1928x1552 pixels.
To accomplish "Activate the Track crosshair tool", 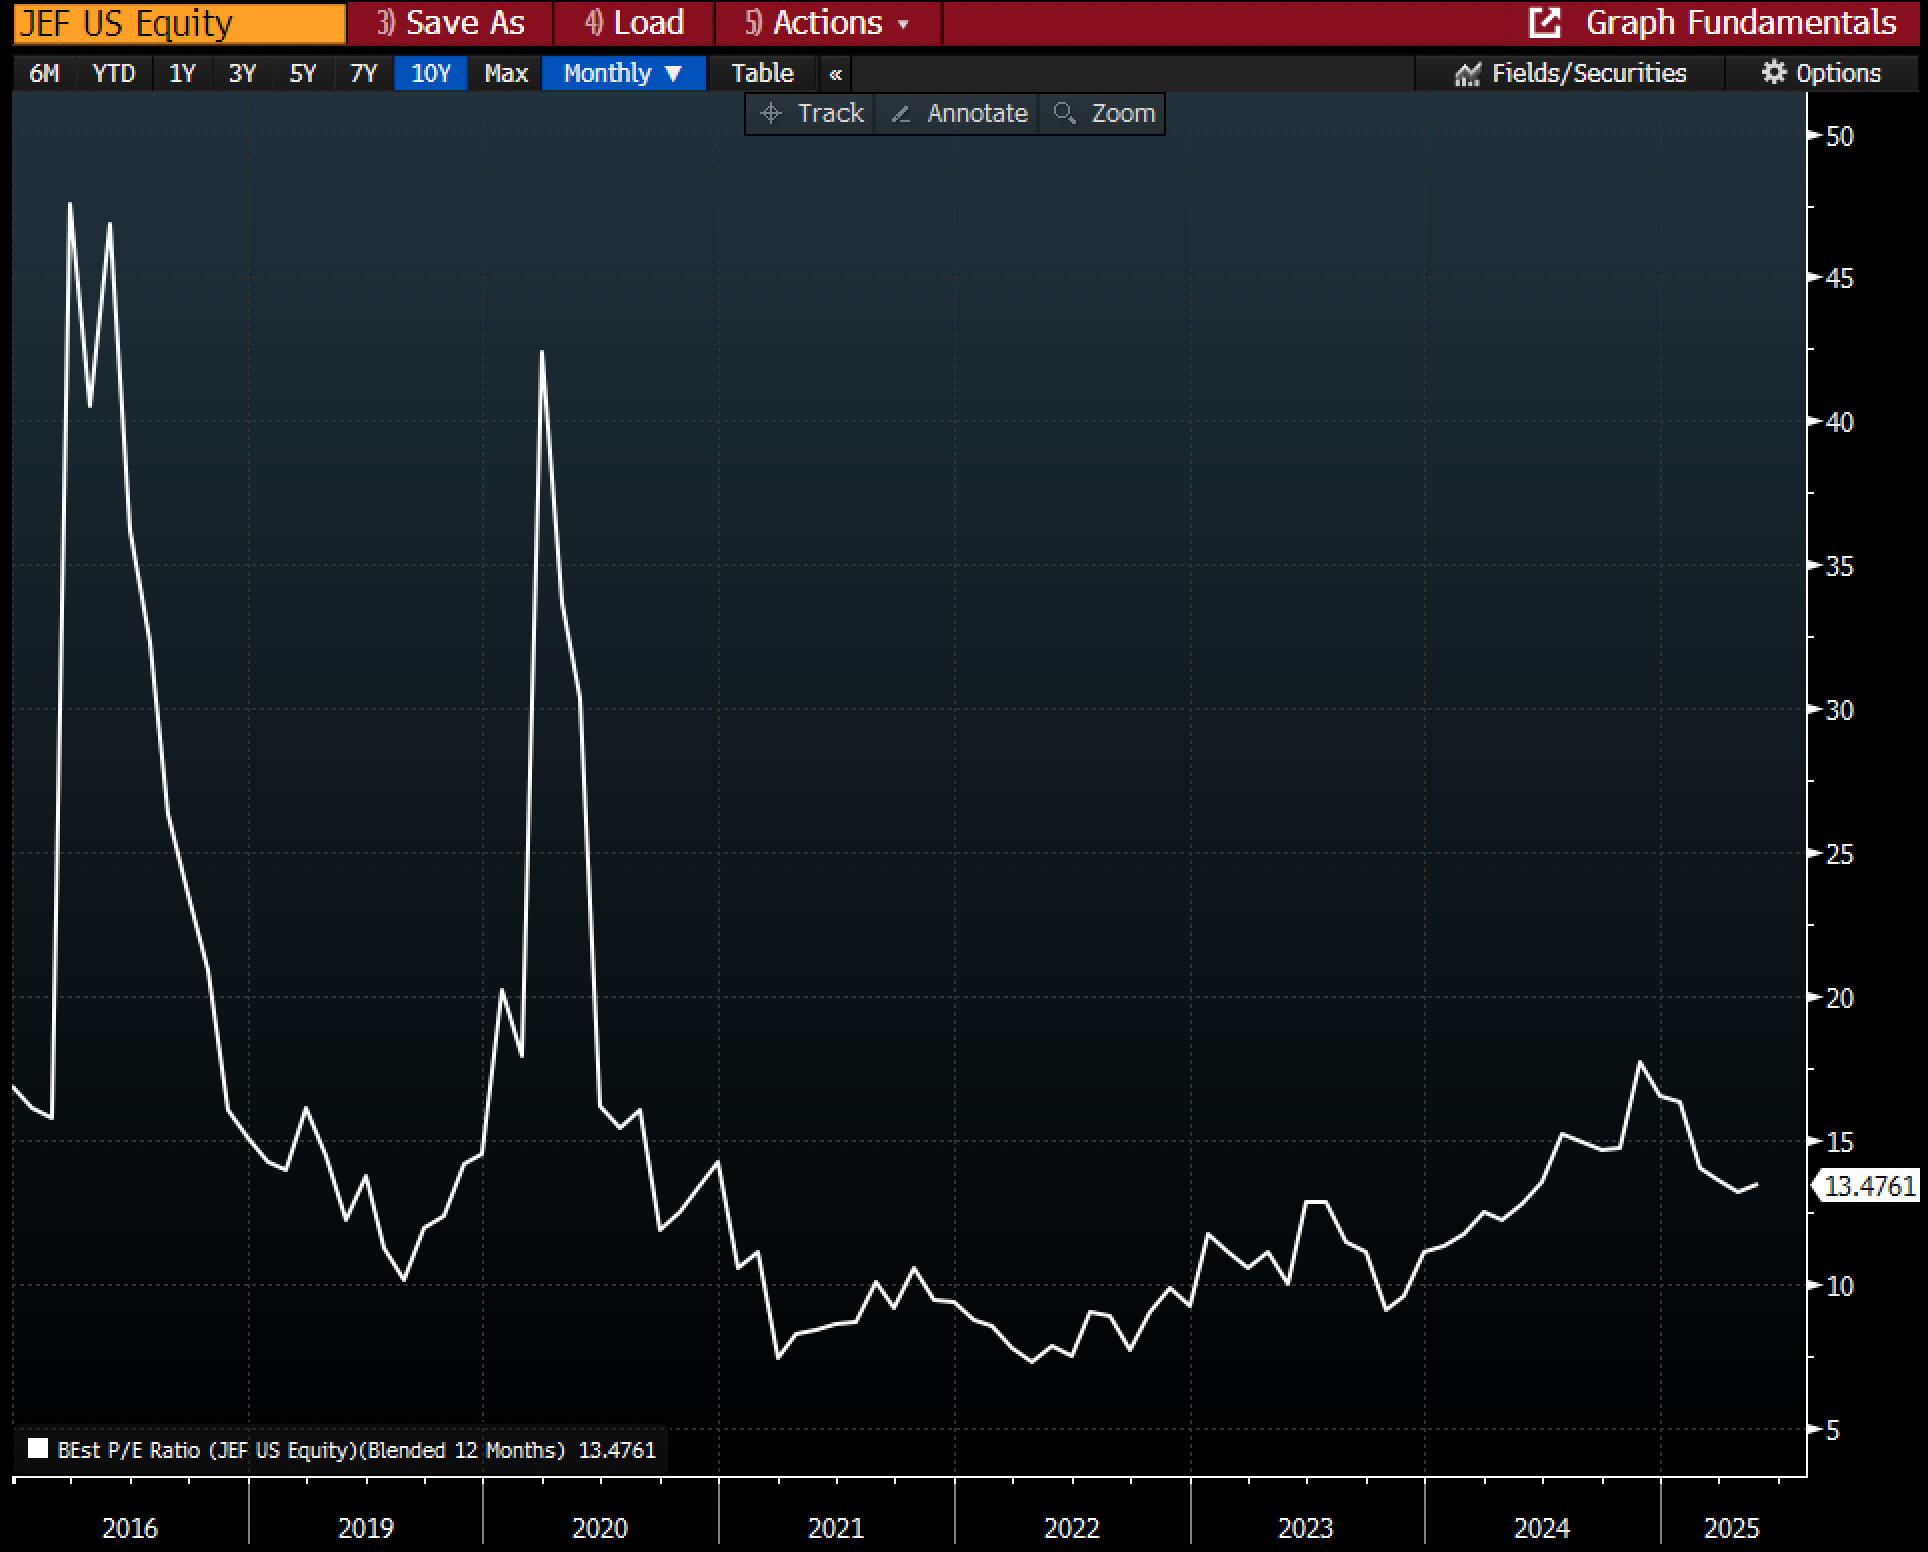I will click(x=811, y=114).
